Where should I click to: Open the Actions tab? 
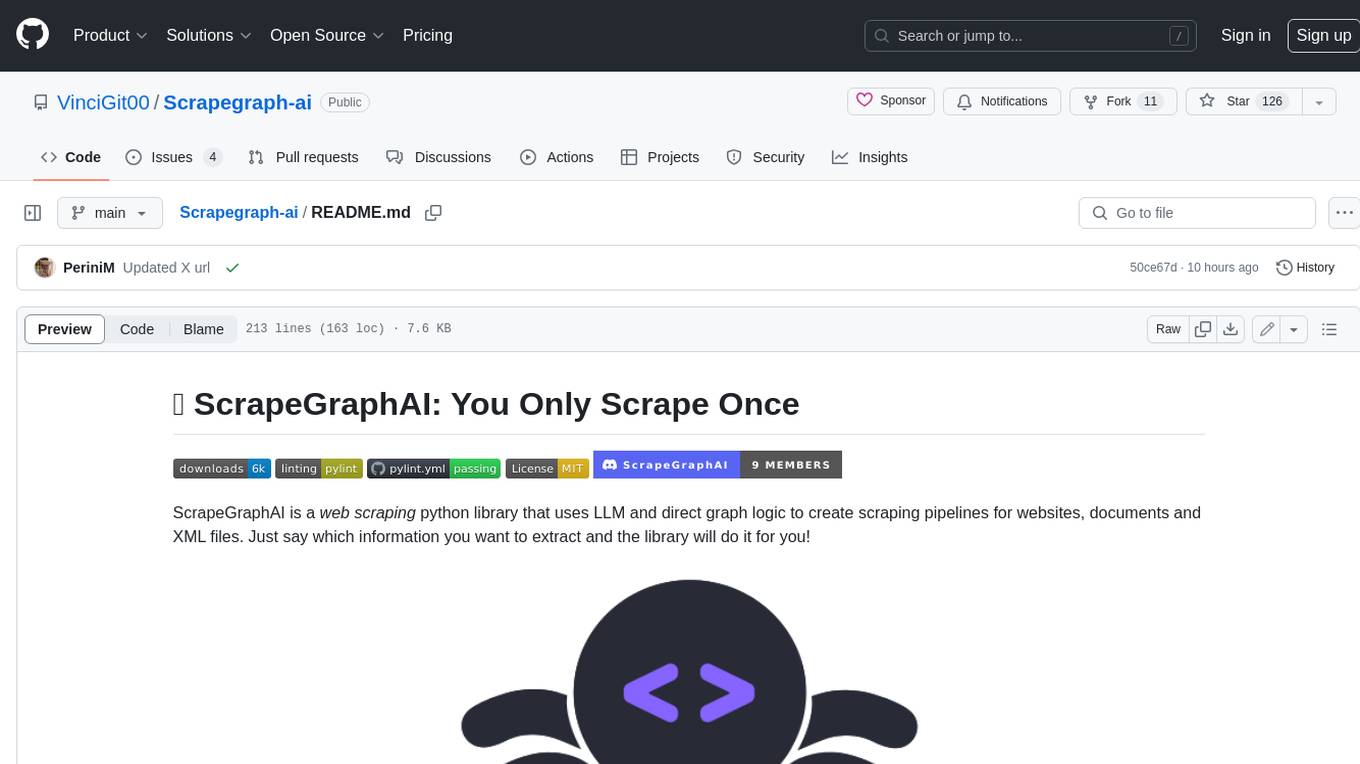click(557, 157)
